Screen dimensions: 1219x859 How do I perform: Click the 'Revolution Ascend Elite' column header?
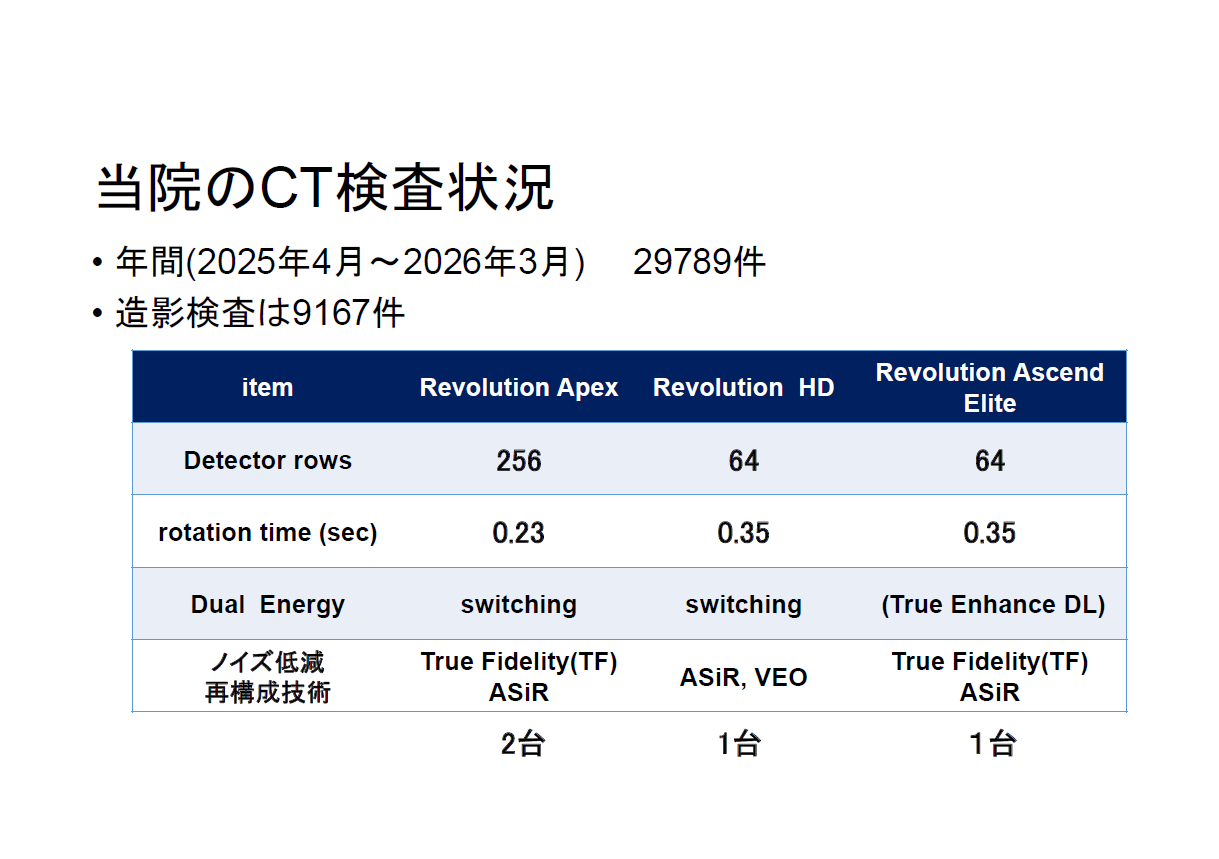[990, 387]
